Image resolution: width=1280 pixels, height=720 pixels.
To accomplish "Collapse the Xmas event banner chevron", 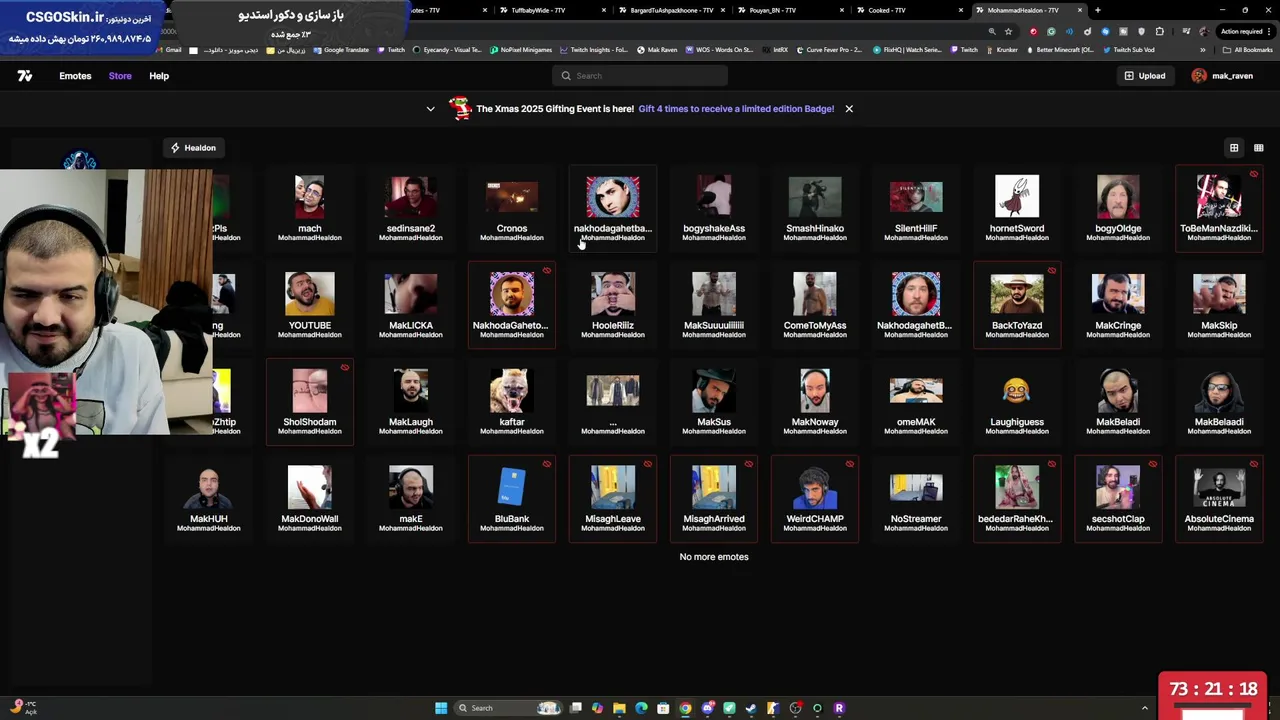I will pos(430,109).
